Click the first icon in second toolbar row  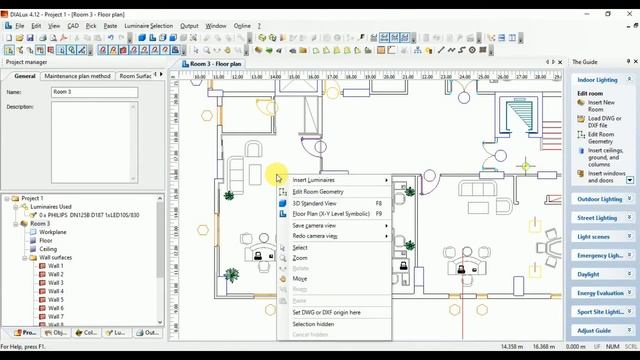pos(9,50)
